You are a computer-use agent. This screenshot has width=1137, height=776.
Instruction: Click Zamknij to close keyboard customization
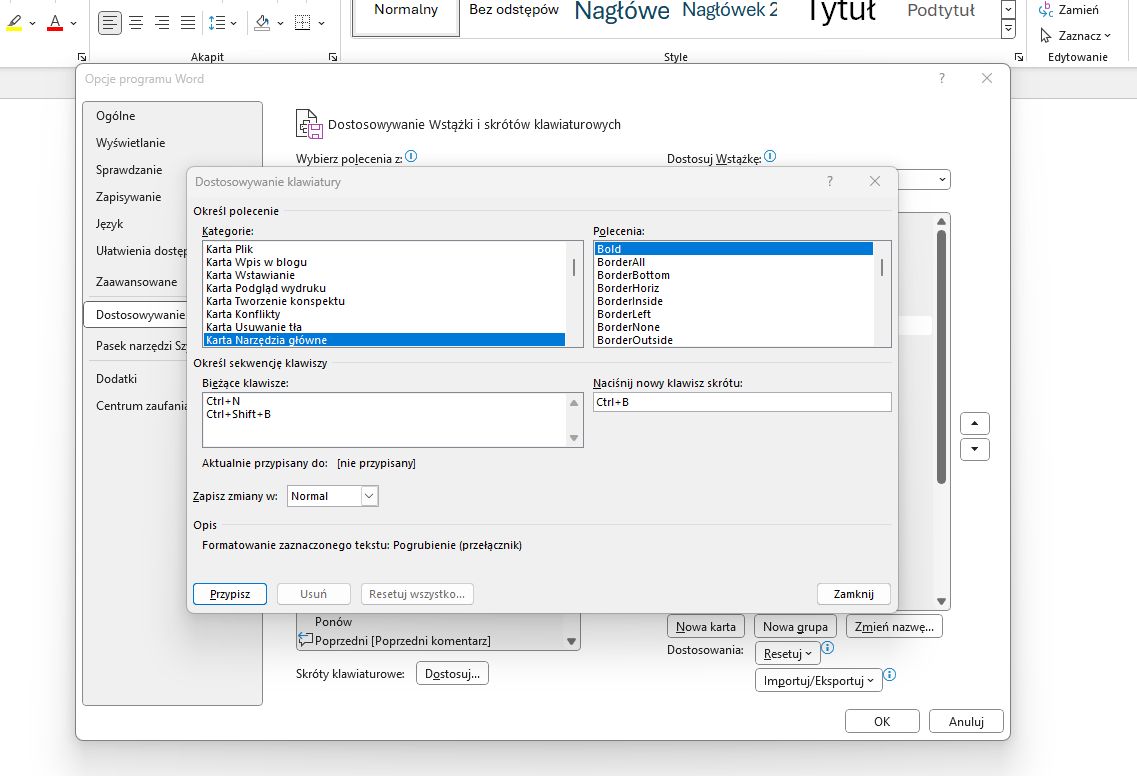(853, 594)
